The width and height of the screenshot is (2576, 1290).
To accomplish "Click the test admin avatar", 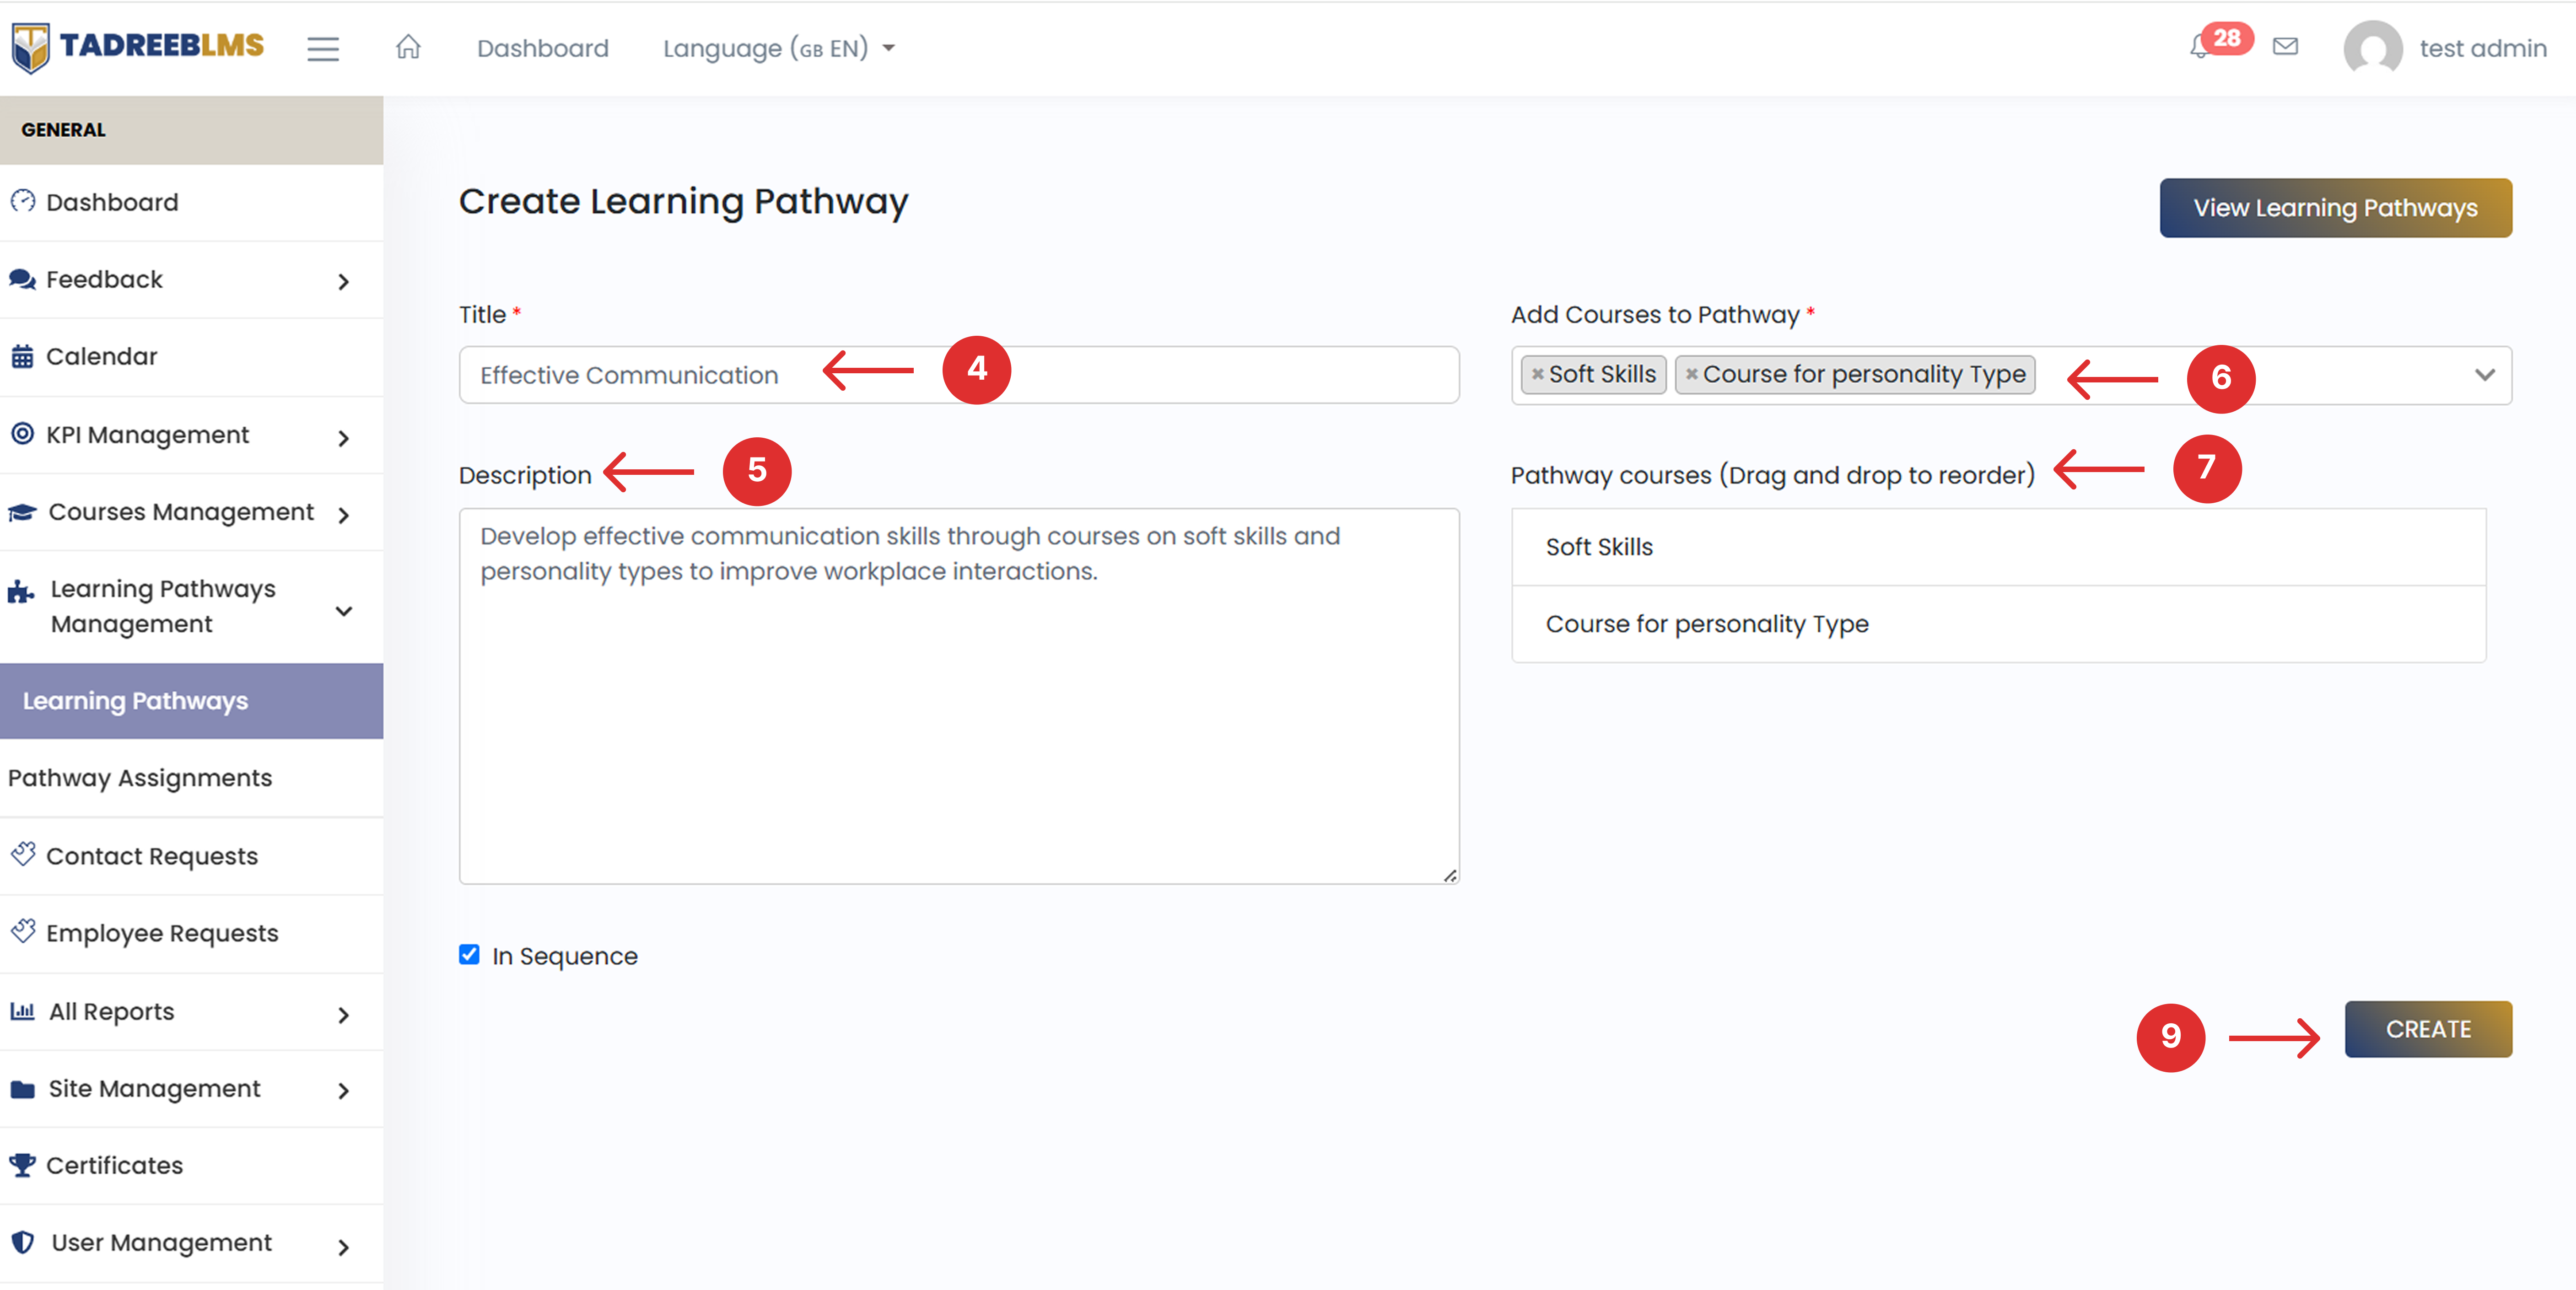I will click(2372, 48).
